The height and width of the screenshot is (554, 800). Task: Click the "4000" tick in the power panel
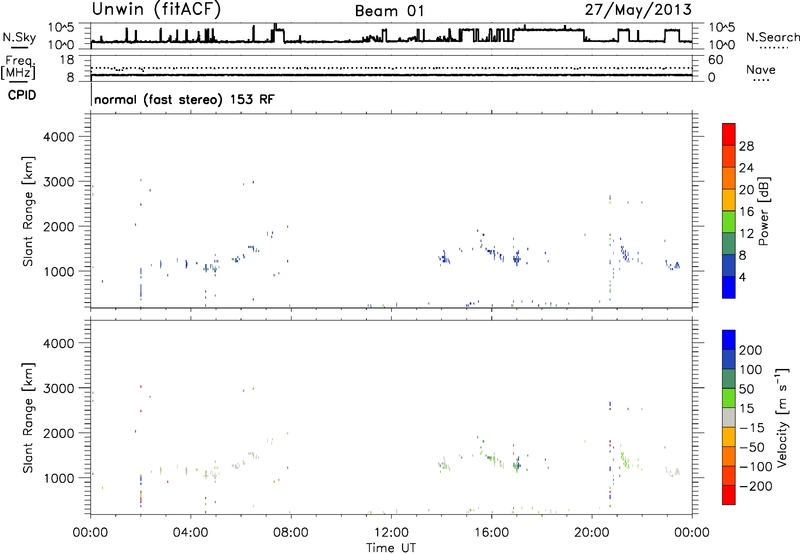tap(58, 137)
